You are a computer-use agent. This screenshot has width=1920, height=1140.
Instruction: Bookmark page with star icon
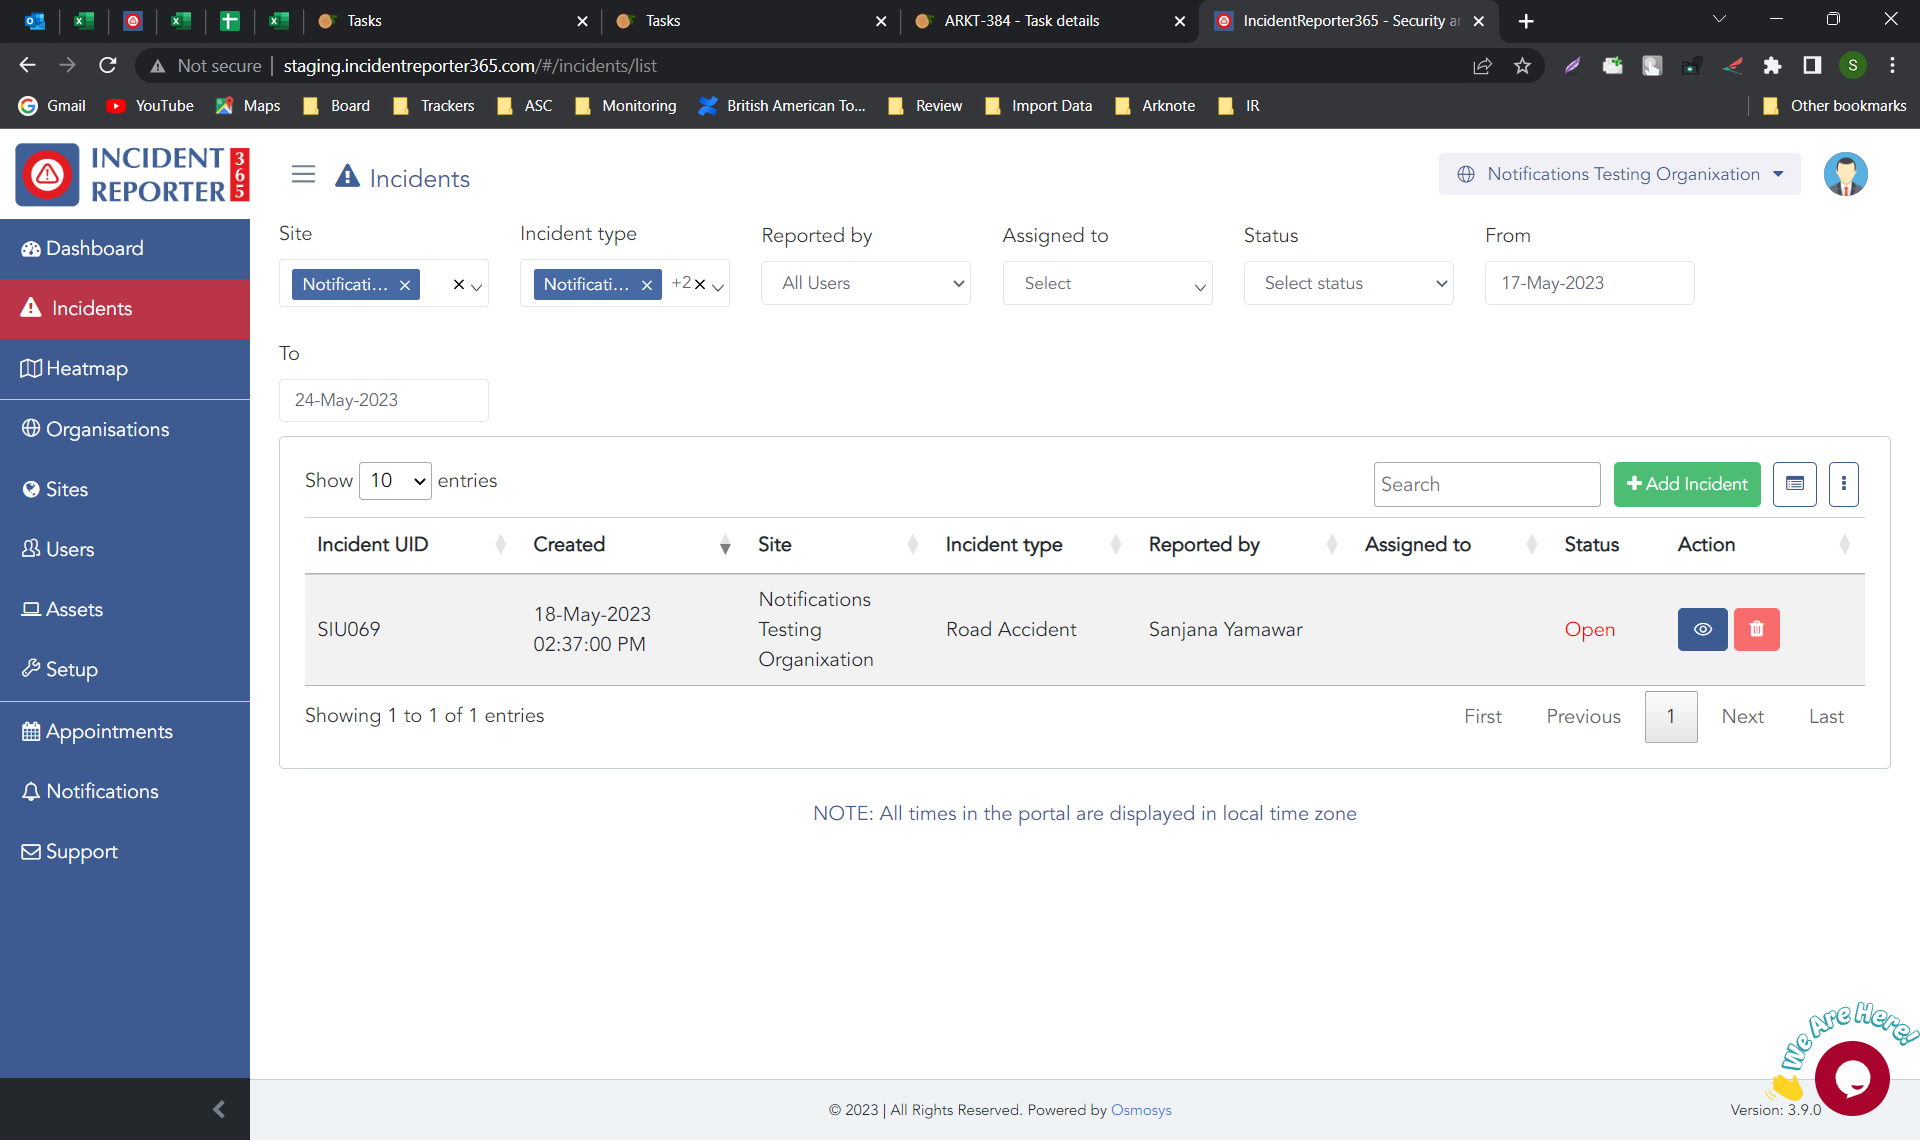1522,66
